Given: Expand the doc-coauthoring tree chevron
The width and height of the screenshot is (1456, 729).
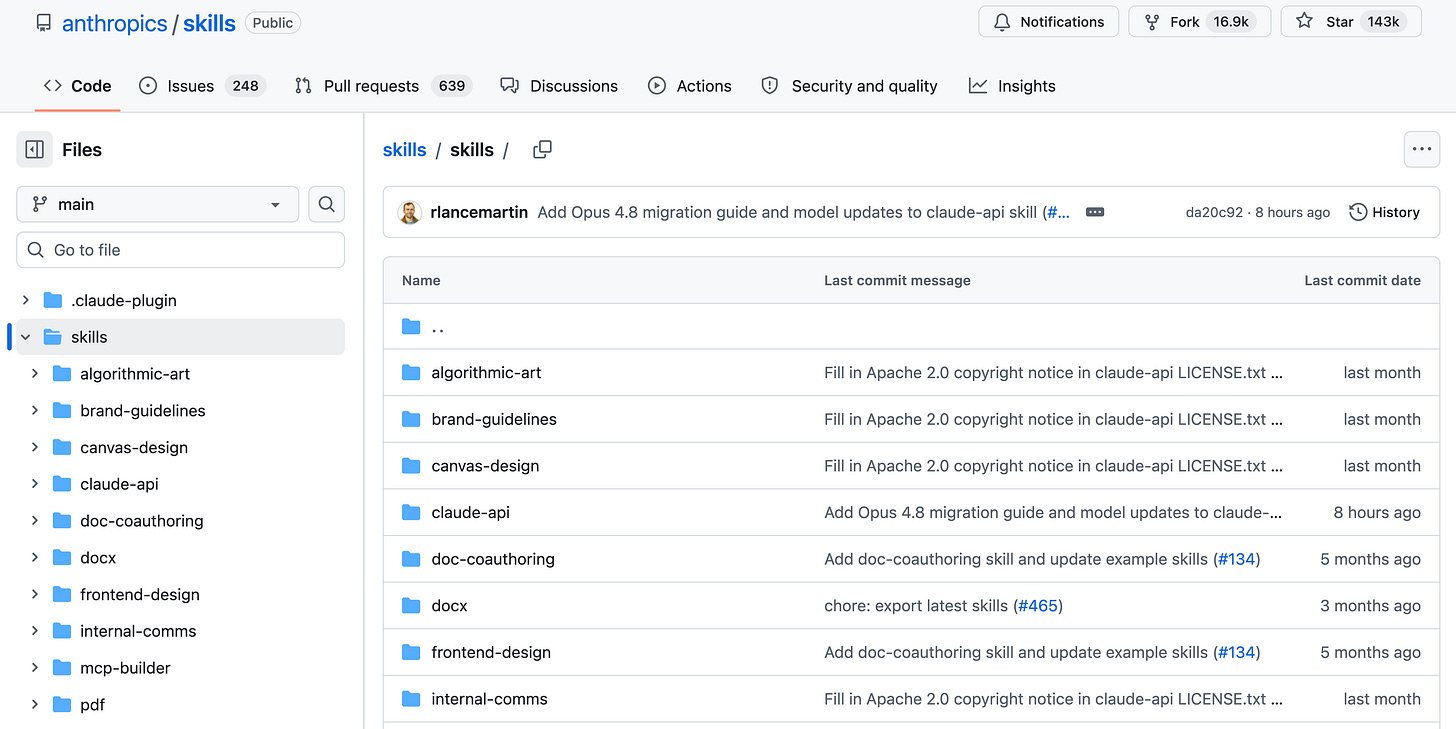Looking at the screenshot, I should click(x=35, y=521).
